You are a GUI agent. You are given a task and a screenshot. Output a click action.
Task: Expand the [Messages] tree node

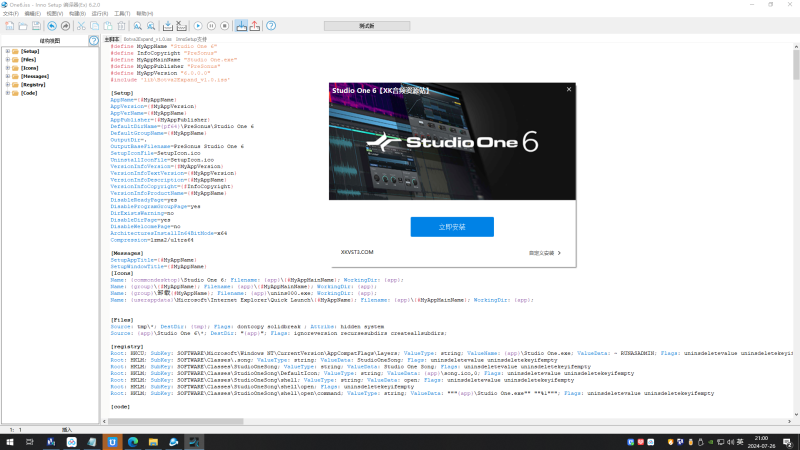tap(8, 76)
